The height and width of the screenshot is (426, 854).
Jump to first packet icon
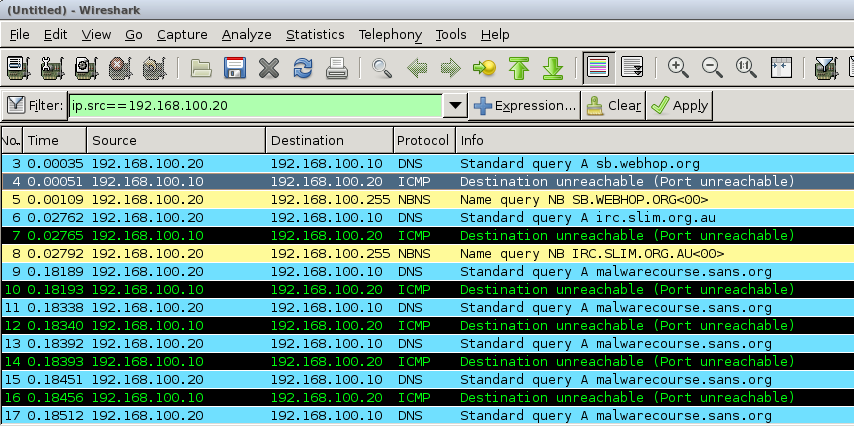(519, 68)
